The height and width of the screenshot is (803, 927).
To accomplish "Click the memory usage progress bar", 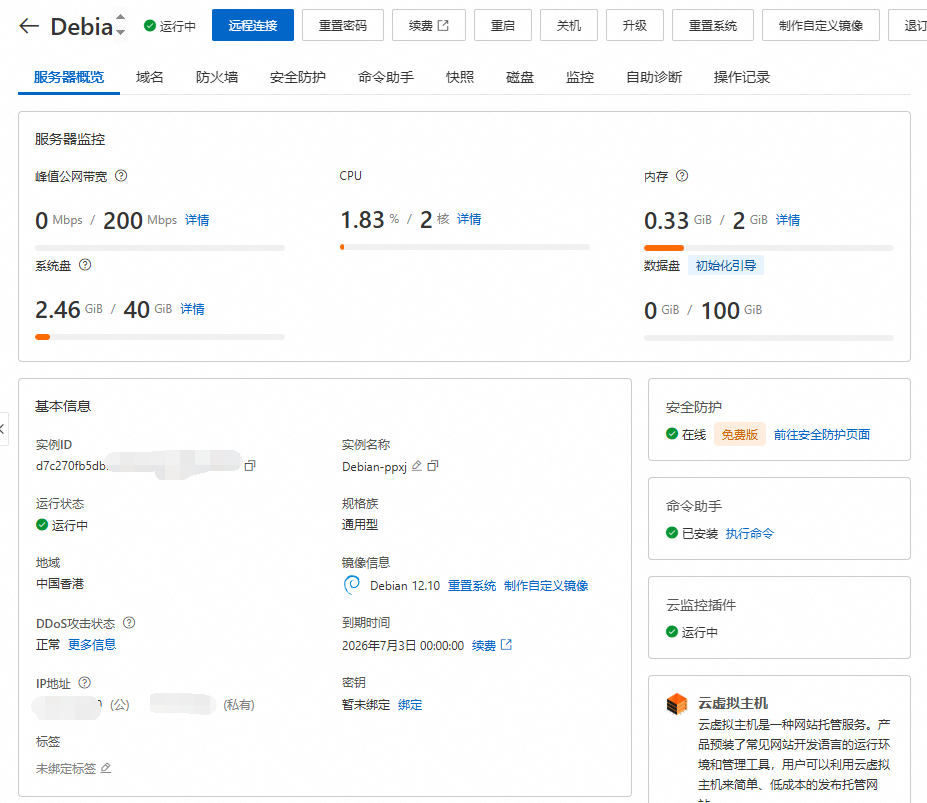I will tap(768, 247).
